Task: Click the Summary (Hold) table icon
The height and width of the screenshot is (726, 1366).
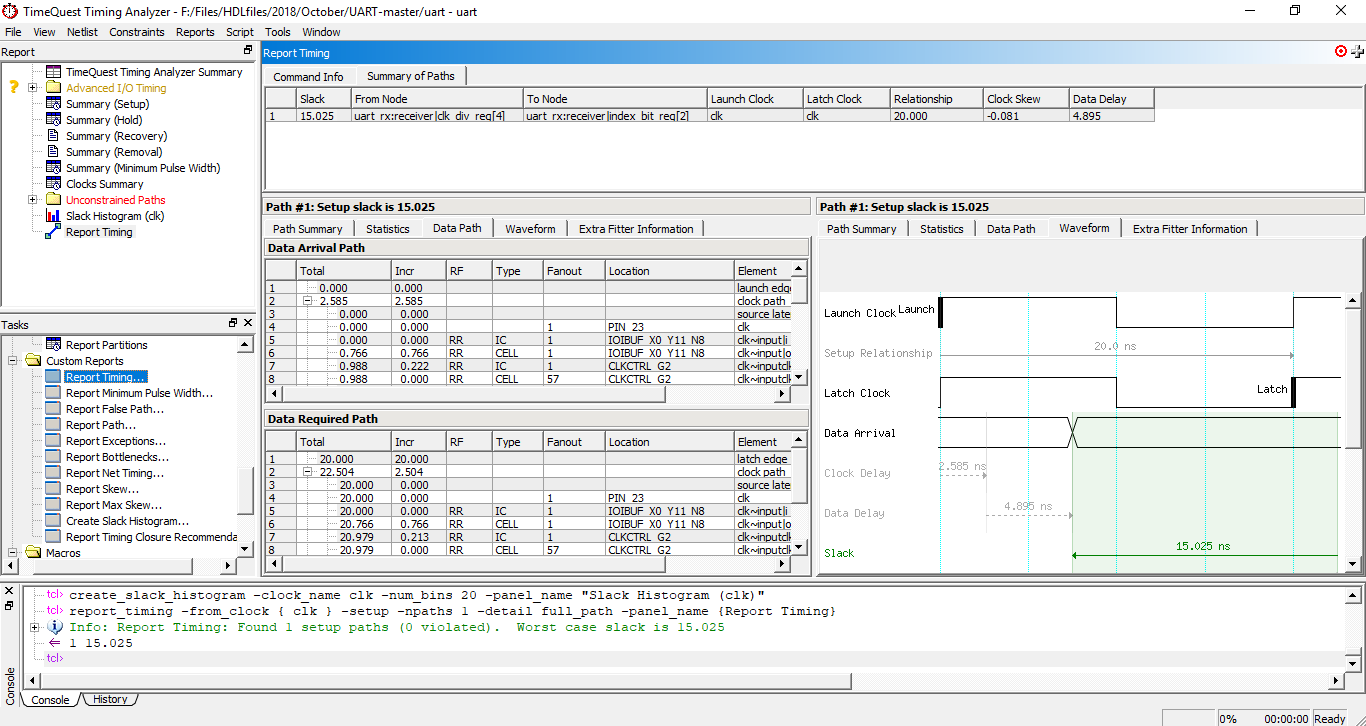Action: 53,120
